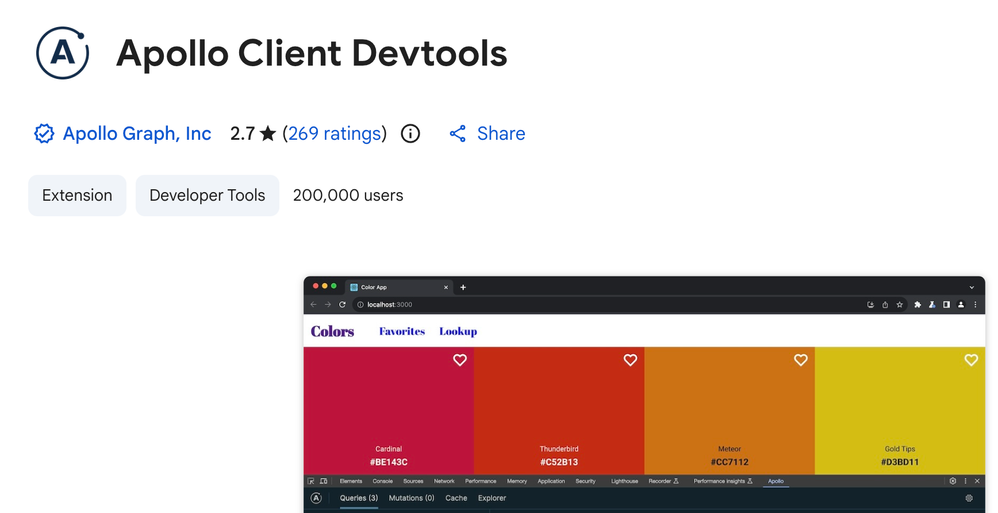
Task: Like the Gold Tips color heart icon
Action: pyautogui.click(x=971, y=360)
